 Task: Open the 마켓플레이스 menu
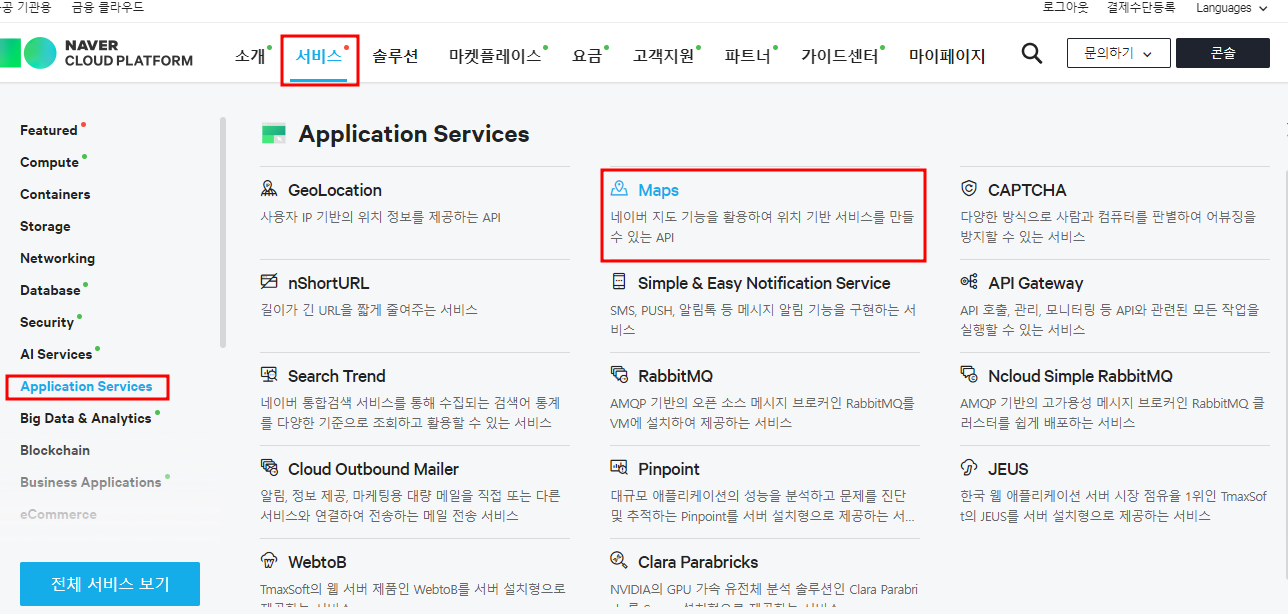point(495,56)
